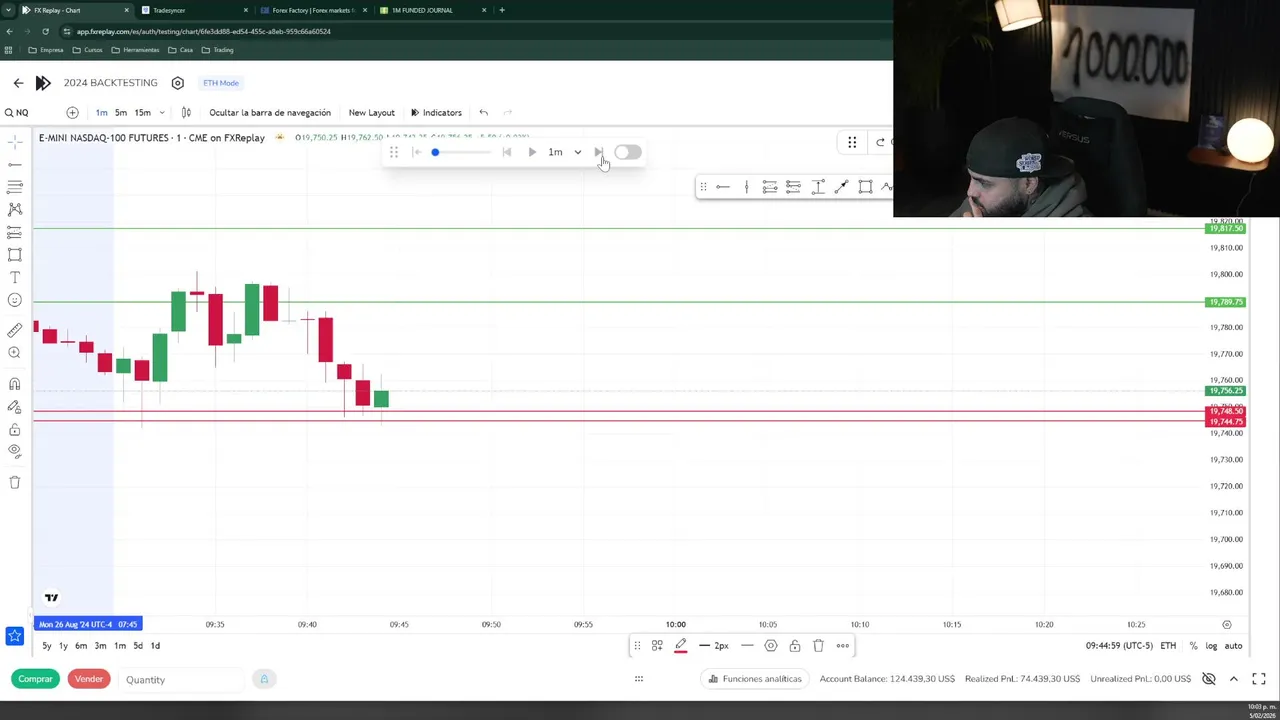Hide all drawings with eye icon
Image resolution: width=1280 pixels, height=720 pixels.
point(14,451)
